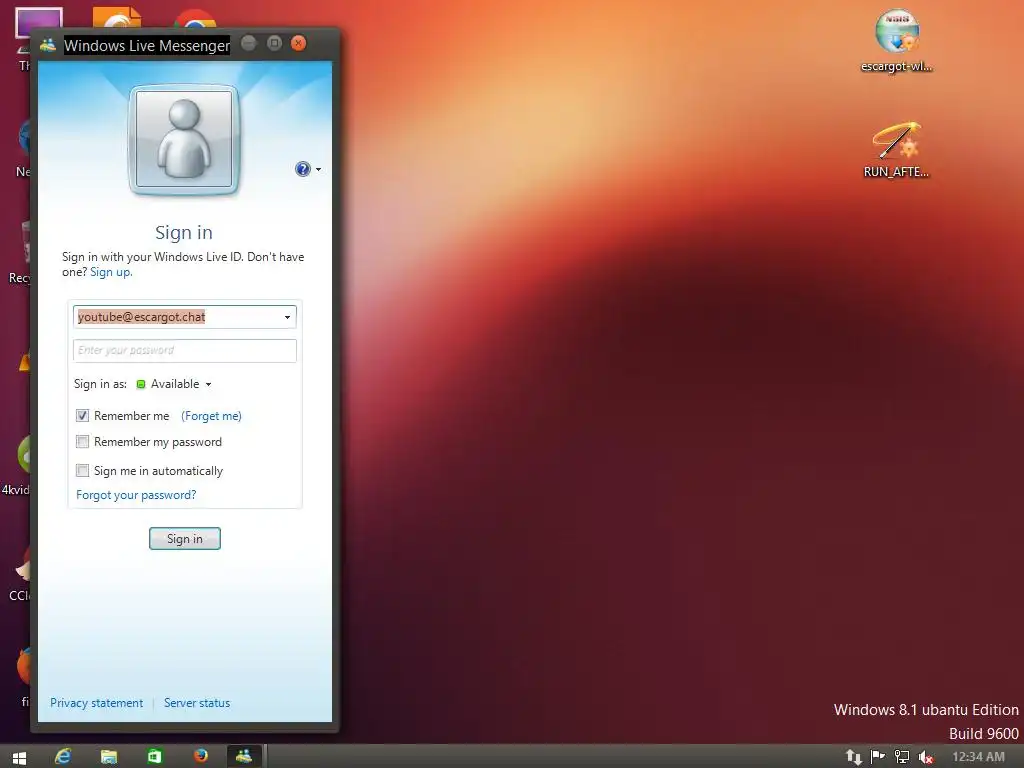The image size is (1024, 768).
Task: Select the escargot-wl installer desktop icon
Action: pos(897,40)
